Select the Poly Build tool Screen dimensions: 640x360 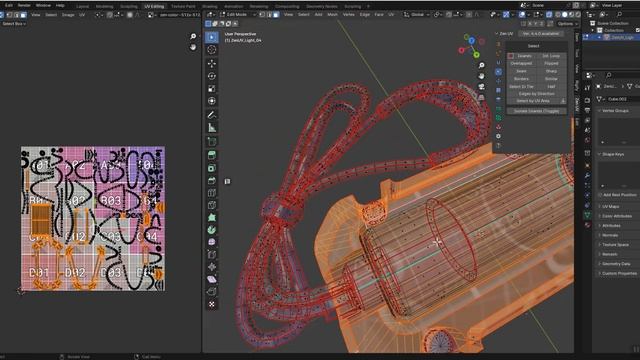[211, 218]
